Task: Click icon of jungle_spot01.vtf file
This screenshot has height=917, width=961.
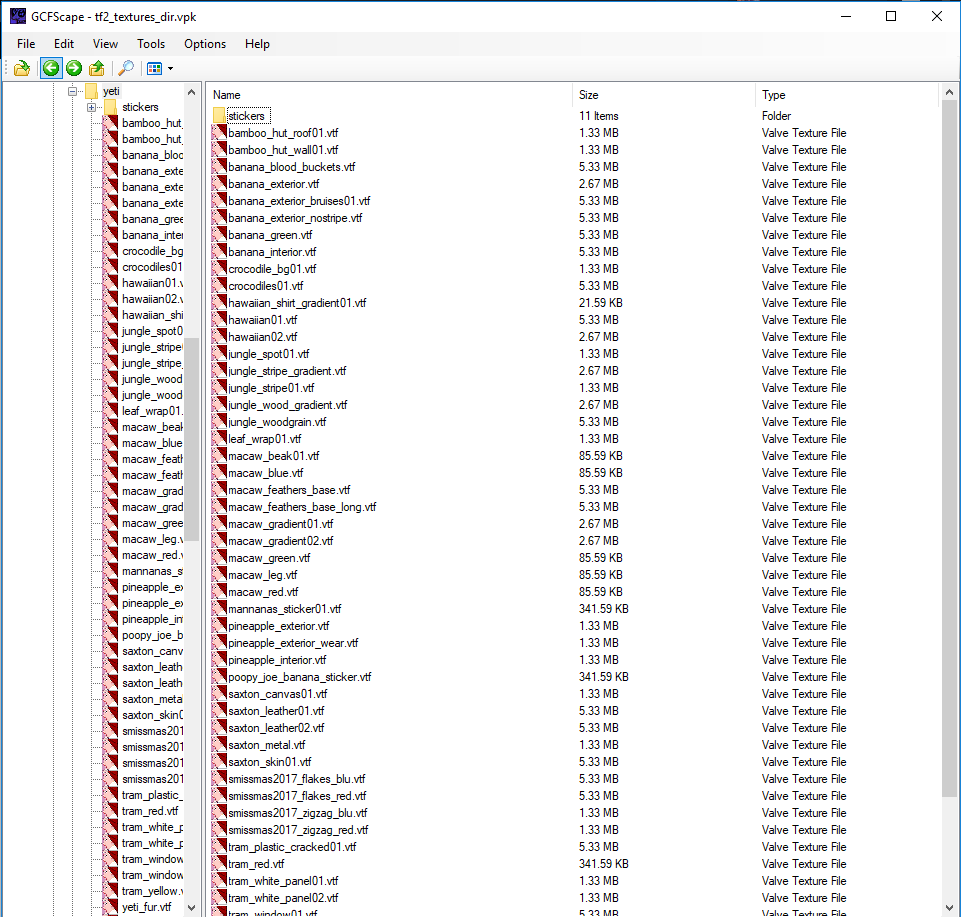Action: 219,354
